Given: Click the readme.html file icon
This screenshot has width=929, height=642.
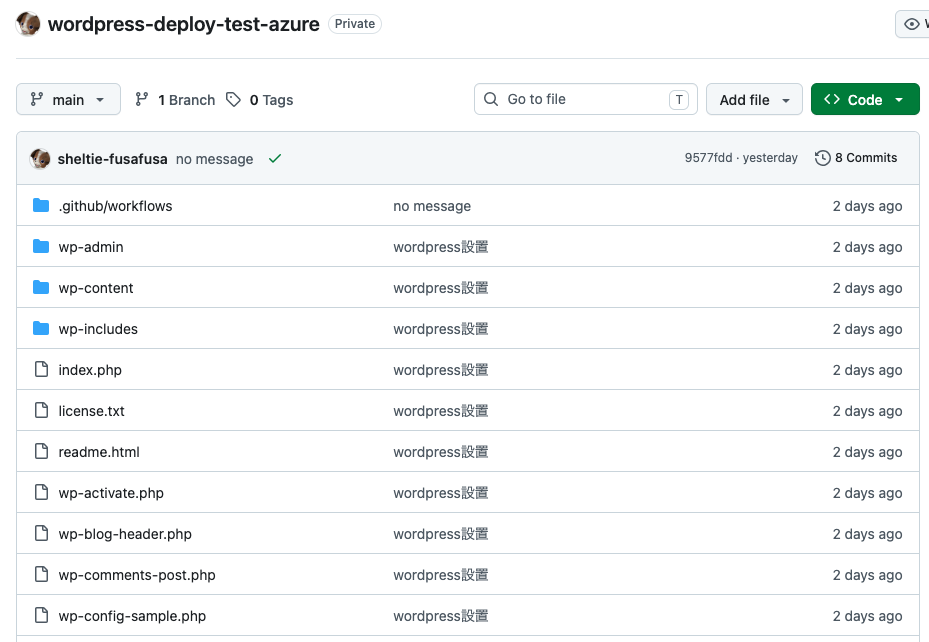Looking at the screenshot, I should click(x=41, y=451).
